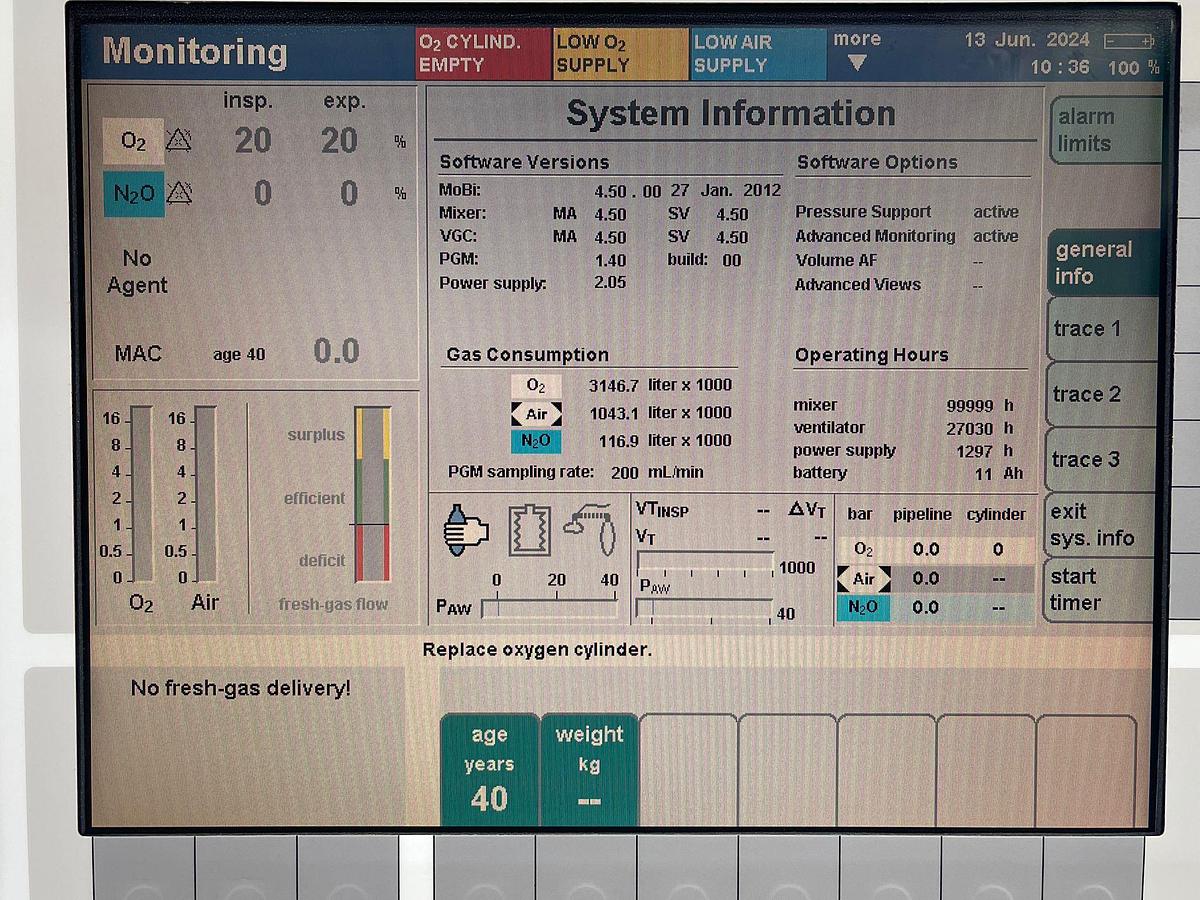Click the N2O gas consumption label icon
Image resolution: width=1200 pixels, height=900 pixels.
tap(536, 441)
